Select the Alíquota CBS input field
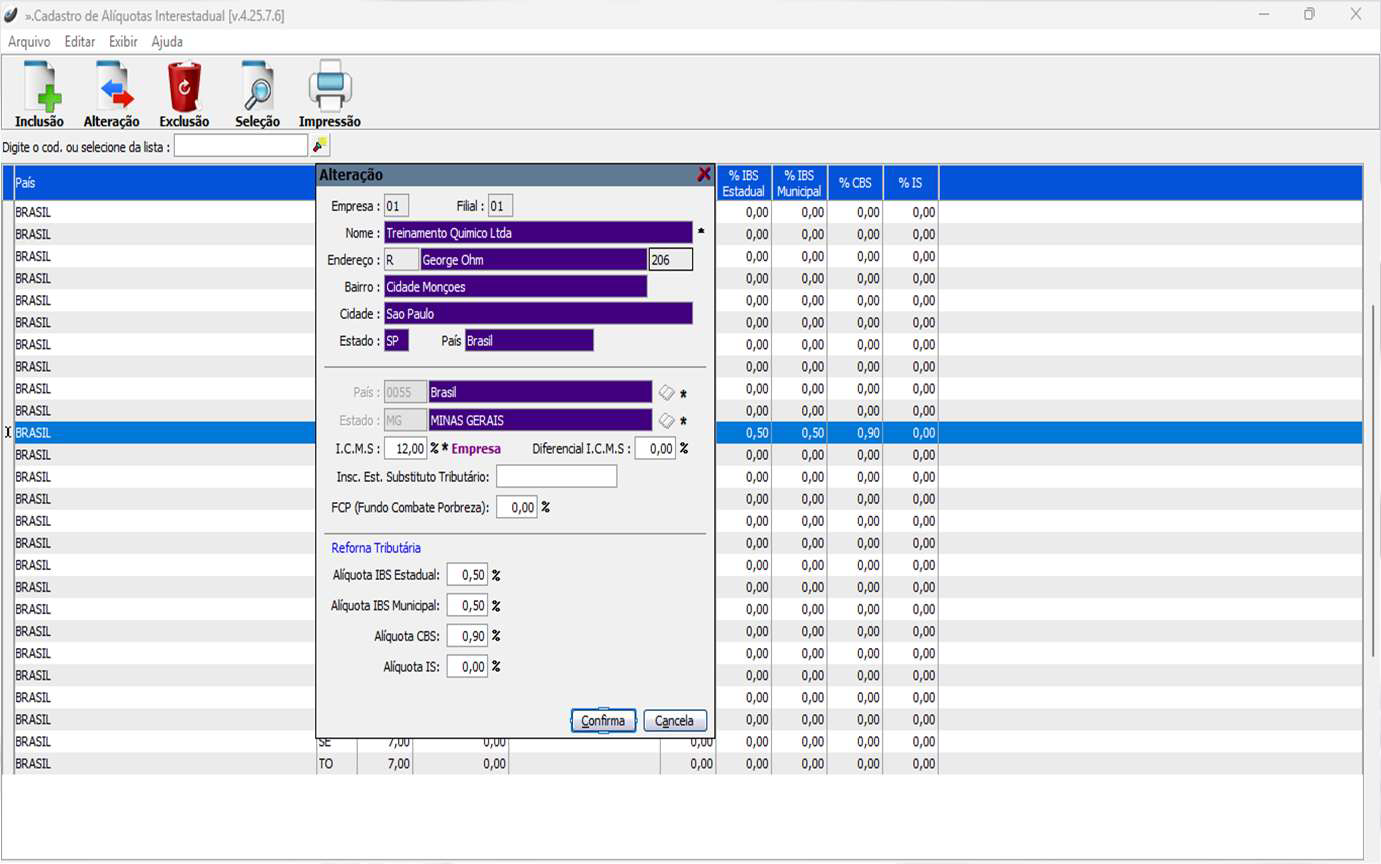This screenshot has height=864, width=1381. pyautogui.click(x=467, y=636)
